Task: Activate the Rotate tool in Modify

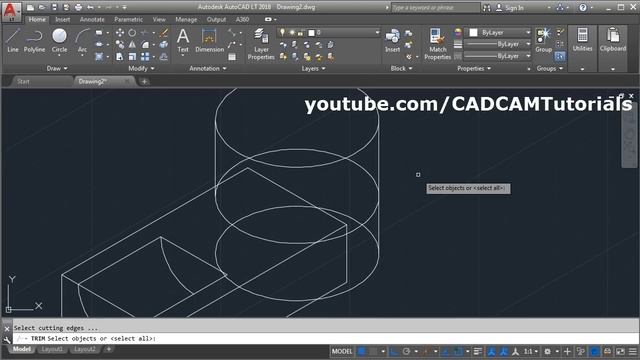Action: pos(132,33)
